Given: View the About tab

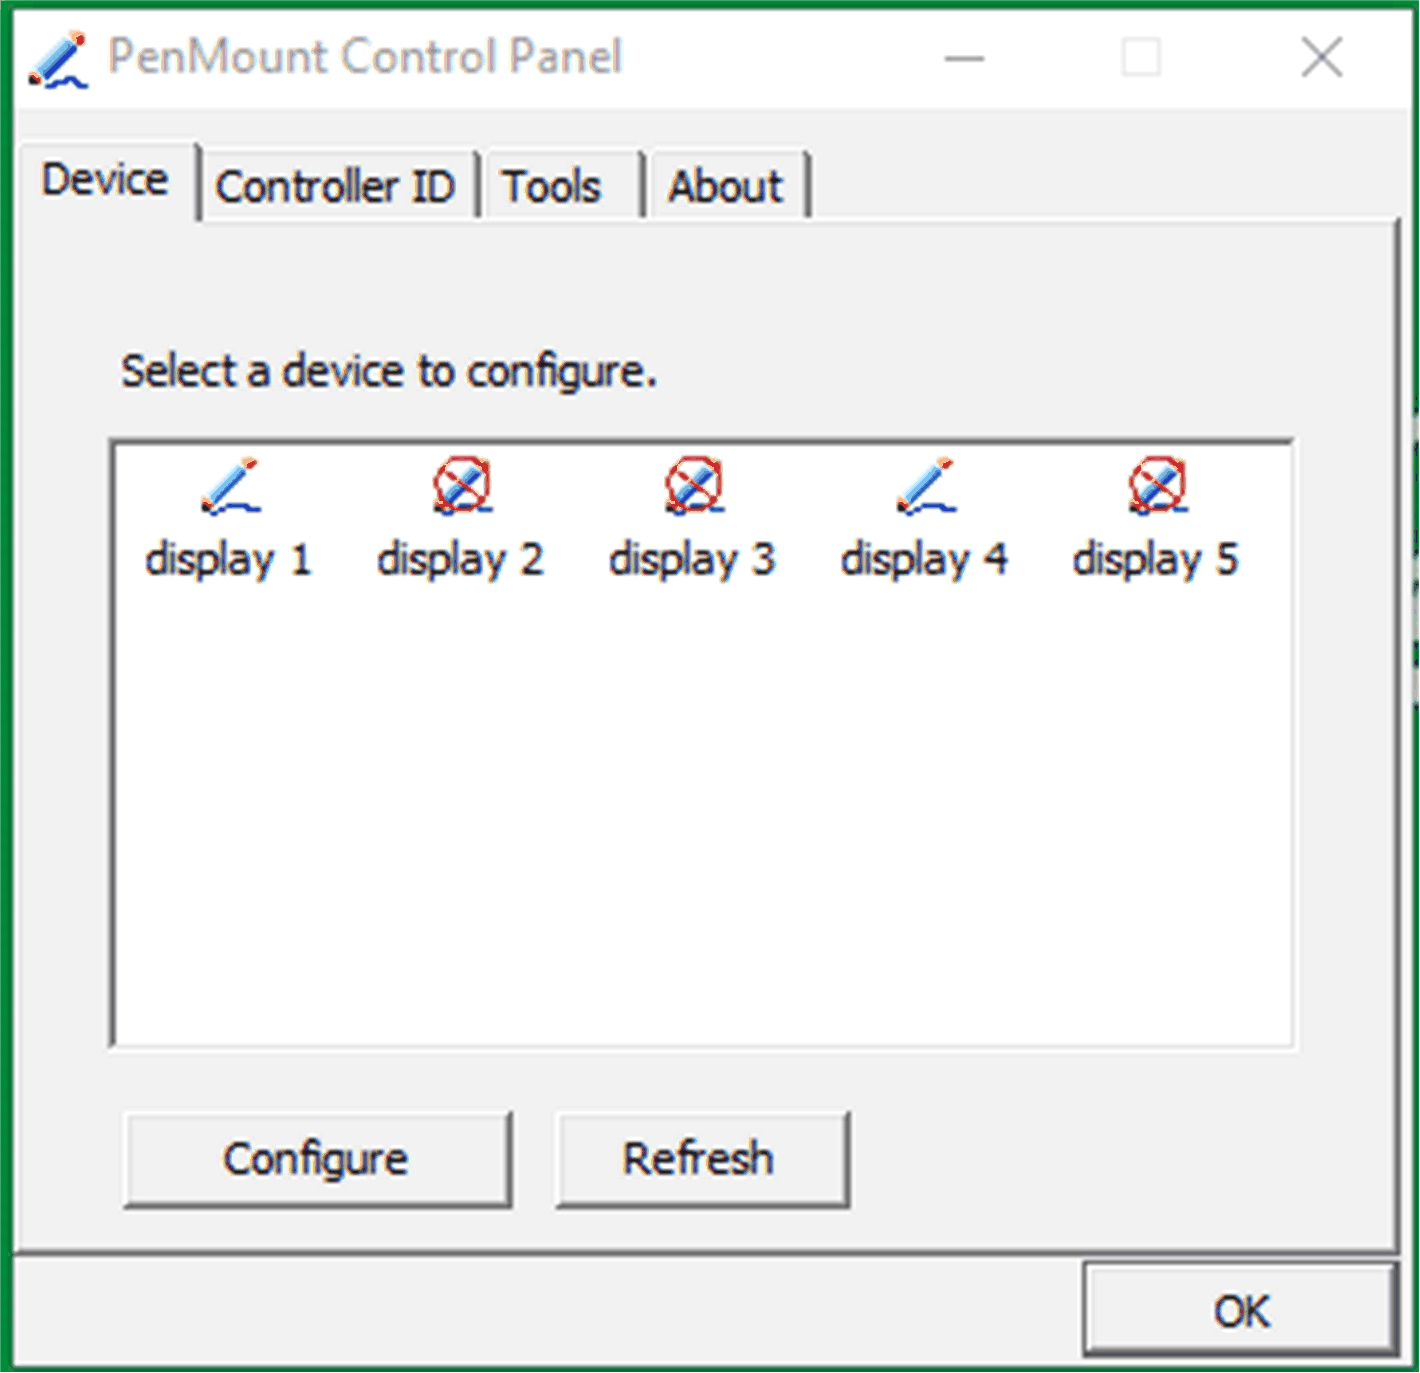Looking at the screenshot, I should tap(726, 186).
